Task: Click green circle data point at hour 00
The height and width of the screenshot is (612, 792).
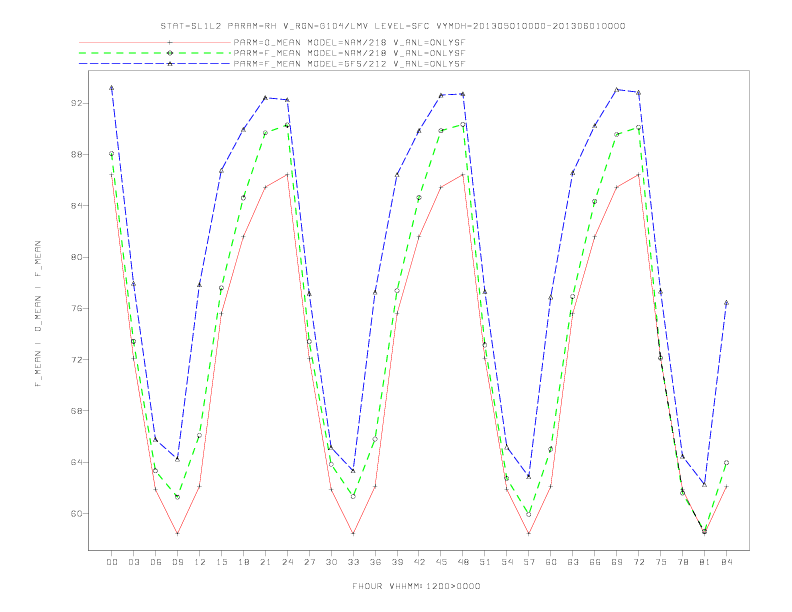Action: pos(112,154)
